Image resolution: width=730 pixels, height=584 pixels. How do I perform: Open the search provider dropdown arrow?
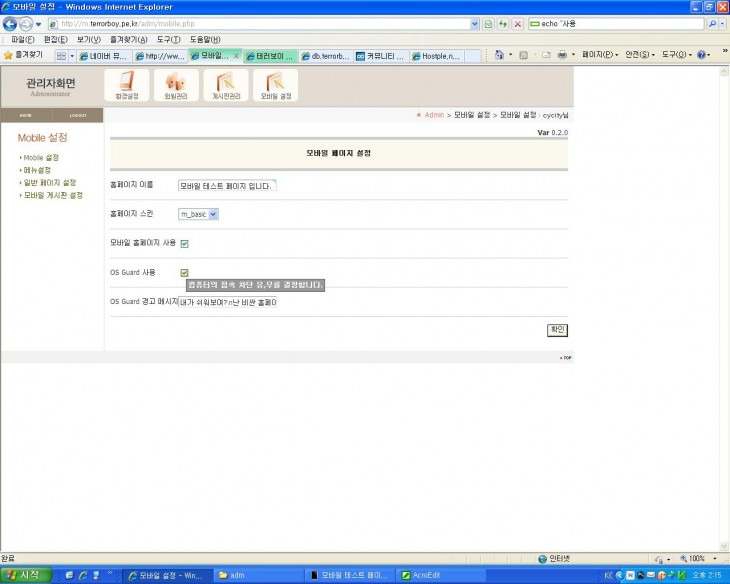pyautogui.click(x=722, y=23)
